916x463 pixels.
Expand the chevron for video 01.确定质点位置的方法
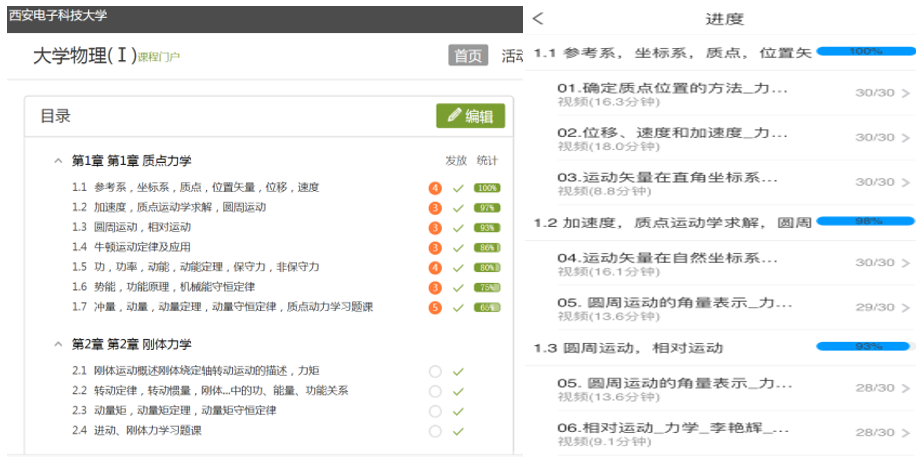(906, 93)
